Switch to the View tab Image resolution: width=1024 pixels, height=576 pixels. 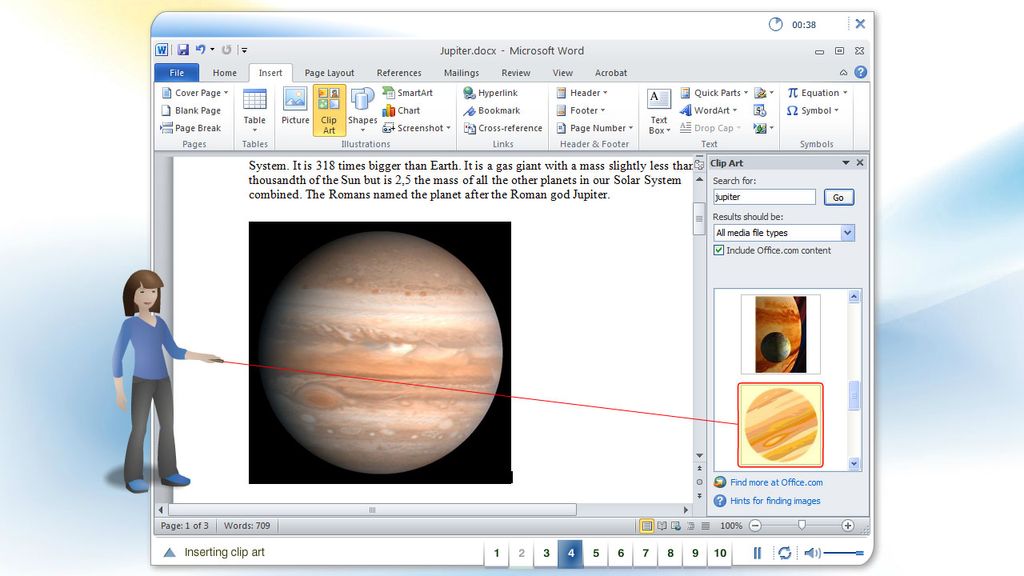tap(562, 72)
